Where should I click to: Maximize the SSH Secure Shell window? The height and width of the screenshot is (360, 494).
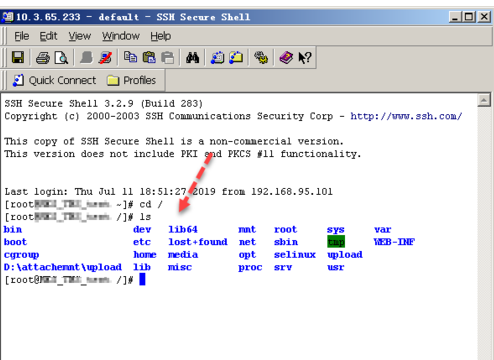pyautogui.click(x=469, y=17)
